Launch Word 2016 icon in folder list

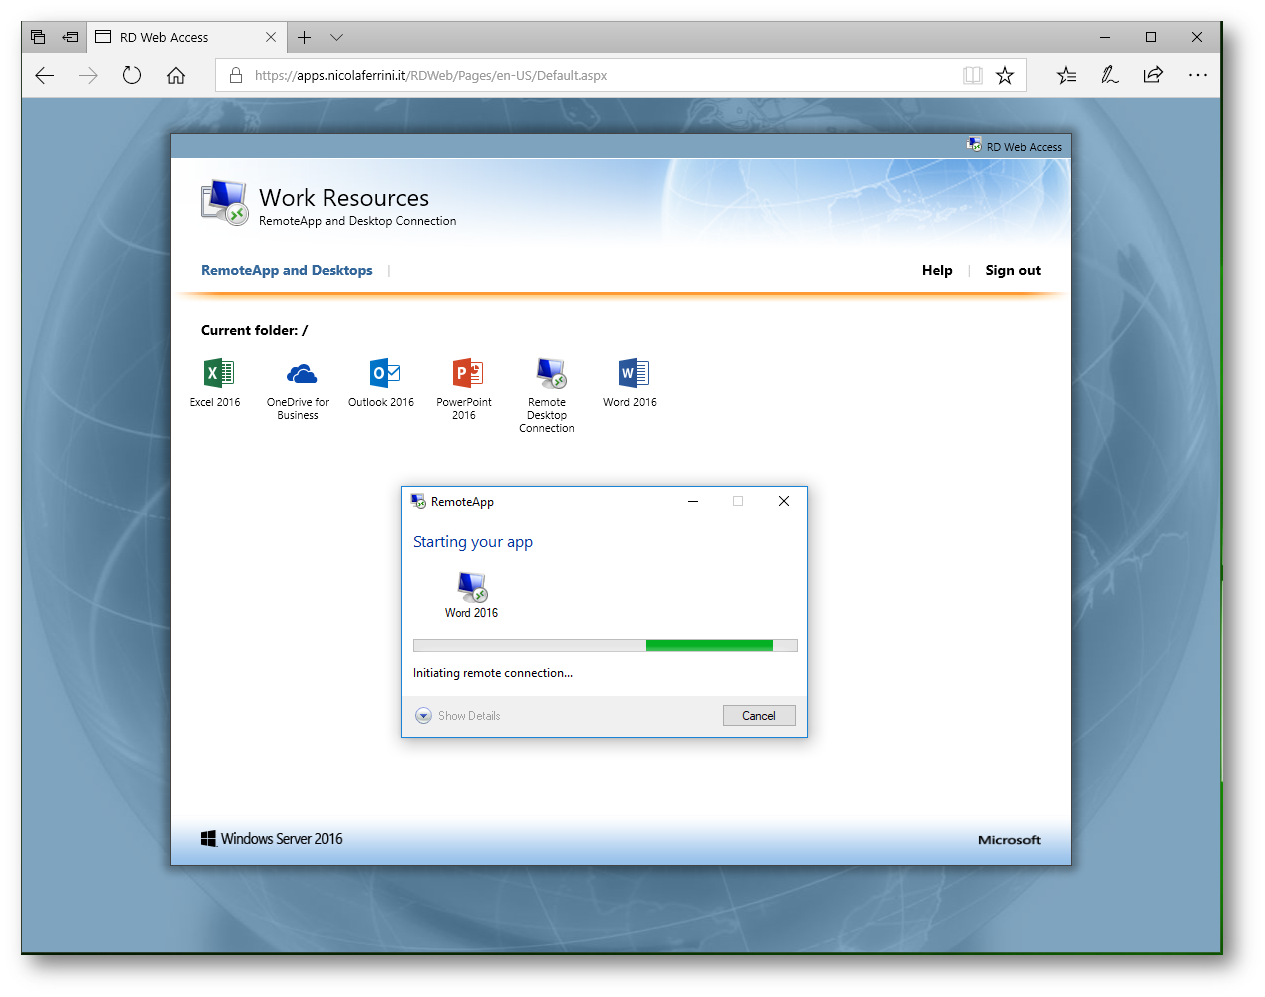[633, 373]
